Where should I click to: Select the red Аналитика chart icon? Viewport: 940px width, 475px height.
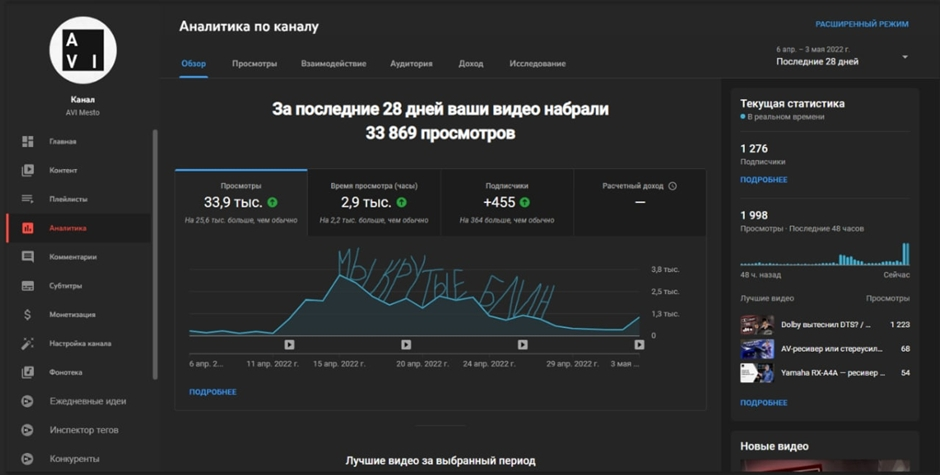tap(28, 228)
